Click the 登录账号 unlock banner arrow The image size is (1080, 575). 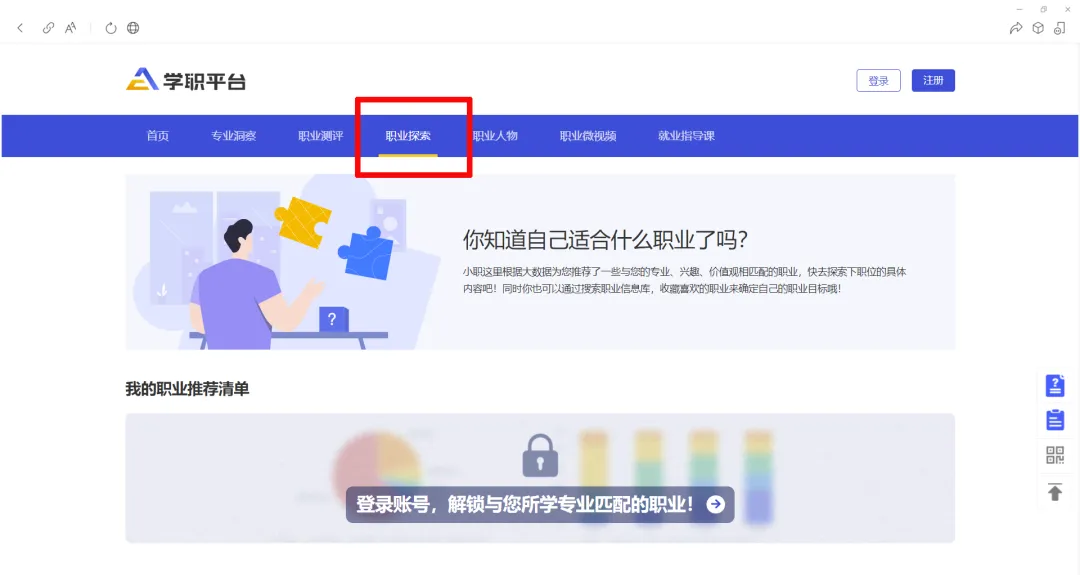pyautogui.click(x=716, y=504)
